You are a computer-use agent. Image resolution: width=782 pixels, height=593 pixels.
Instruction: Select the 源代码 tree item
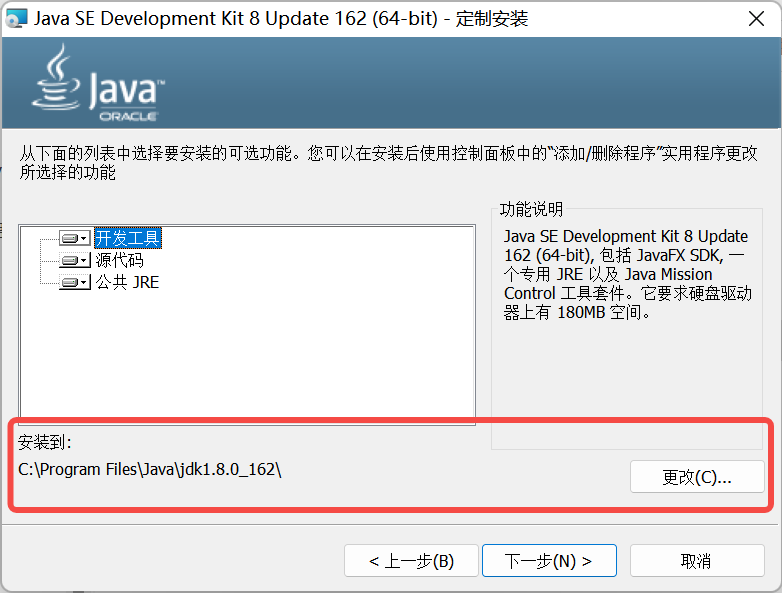pos(120,260)
